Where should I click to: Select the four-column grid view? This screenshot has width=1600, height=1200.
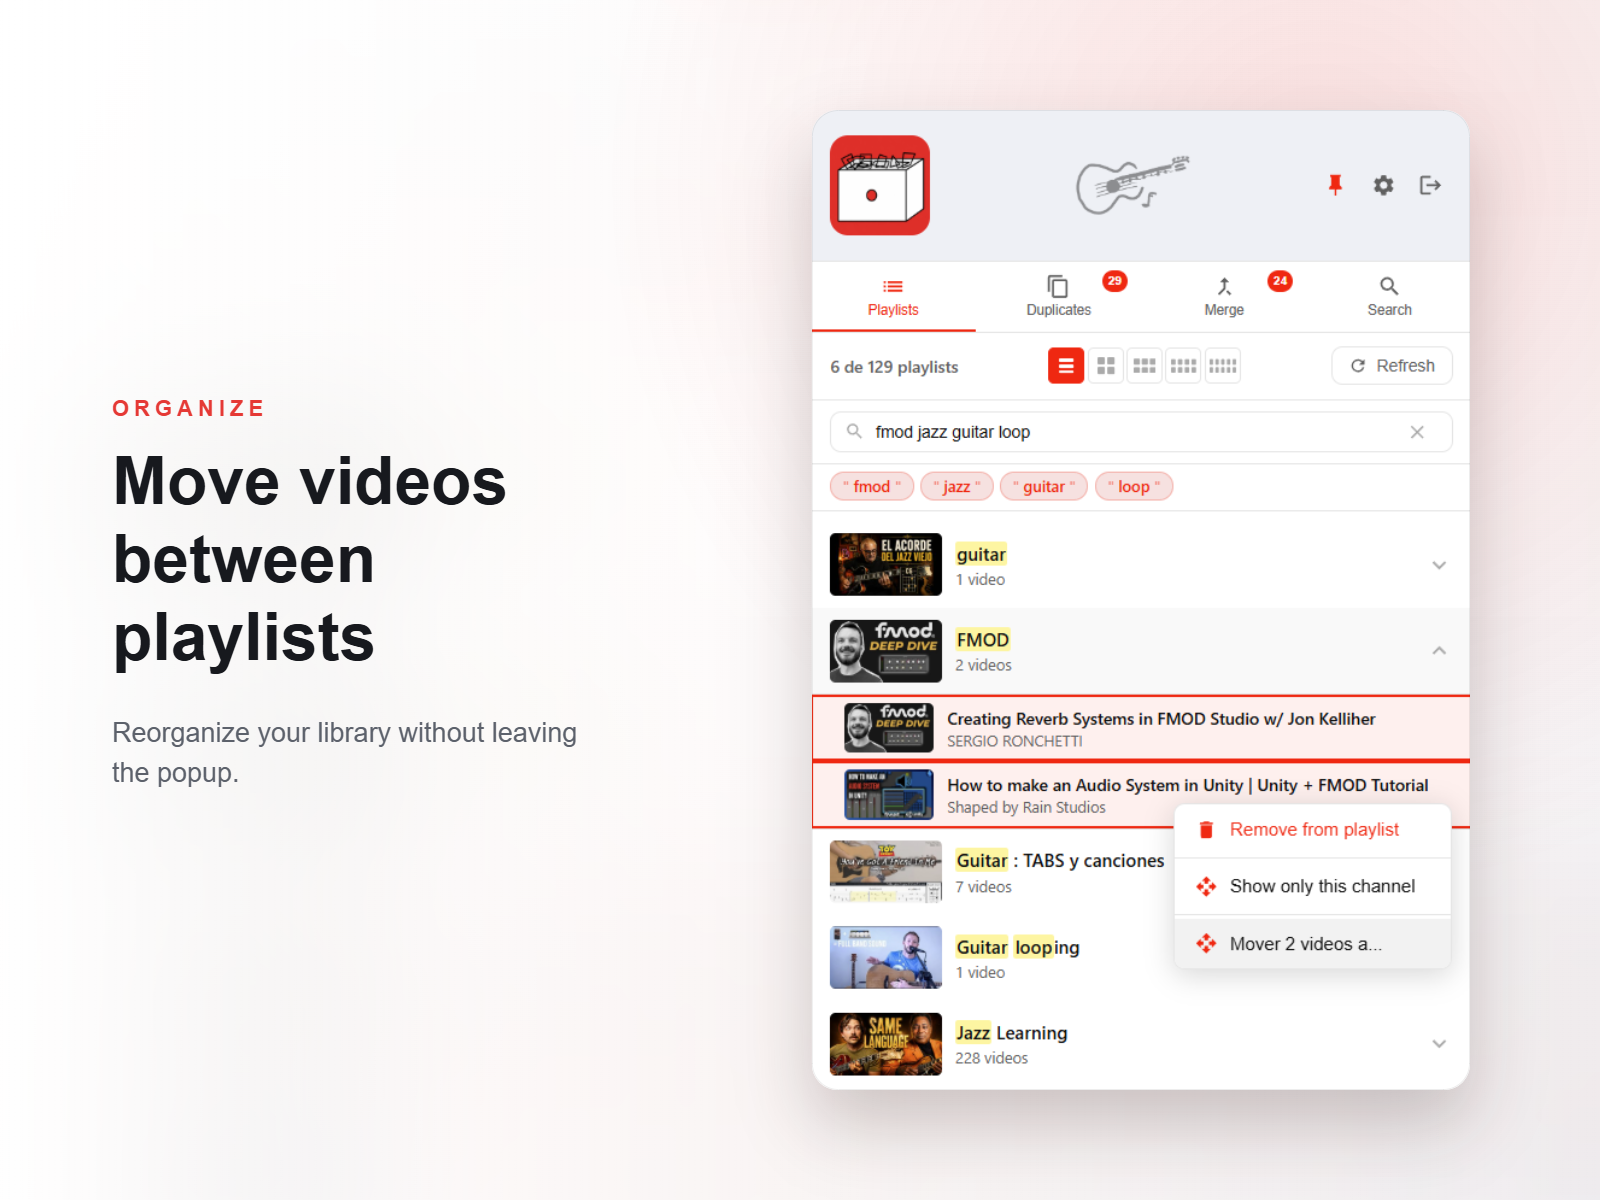point(1183,366)
